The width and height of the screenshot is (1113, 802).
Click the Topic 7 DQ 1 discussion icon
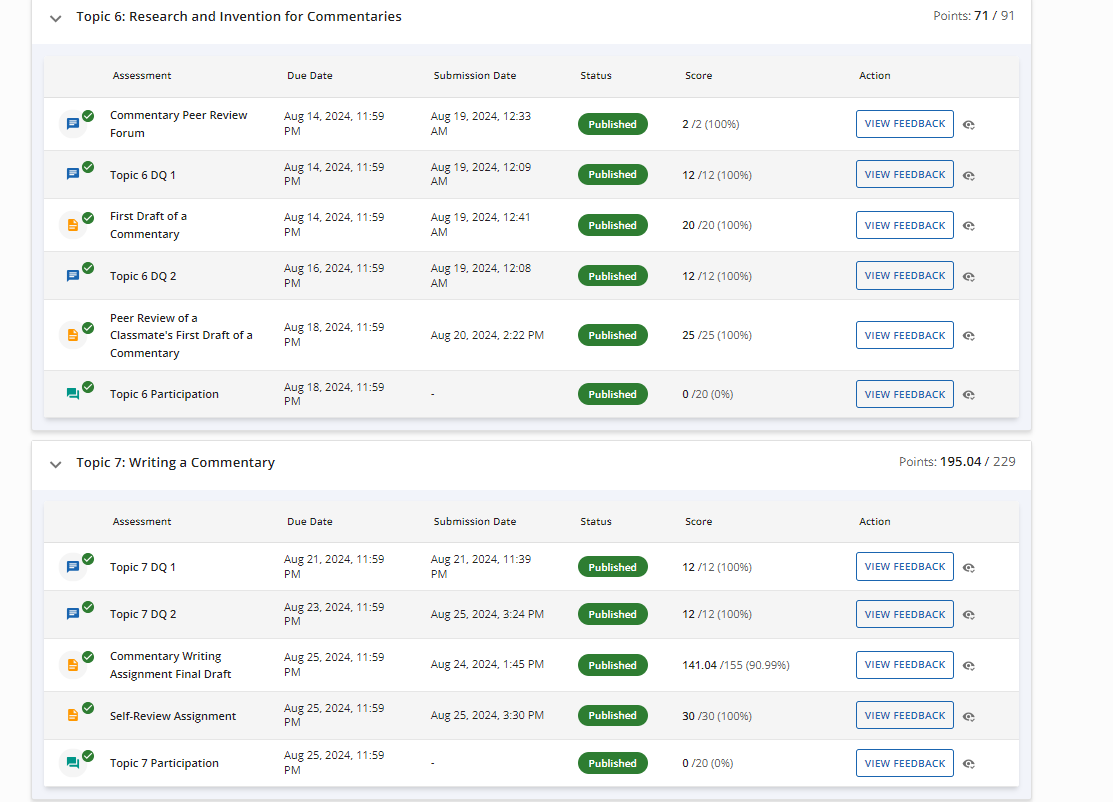pos(72,566)
